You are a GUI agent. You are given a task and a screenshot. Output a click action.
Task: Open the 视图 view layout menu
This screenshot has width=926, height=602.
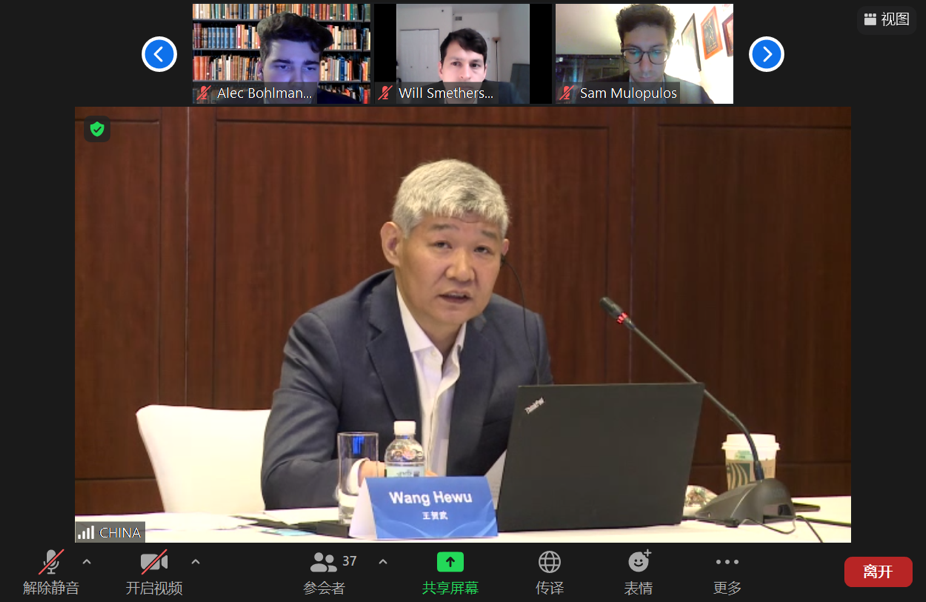click(x=886, y=19)
